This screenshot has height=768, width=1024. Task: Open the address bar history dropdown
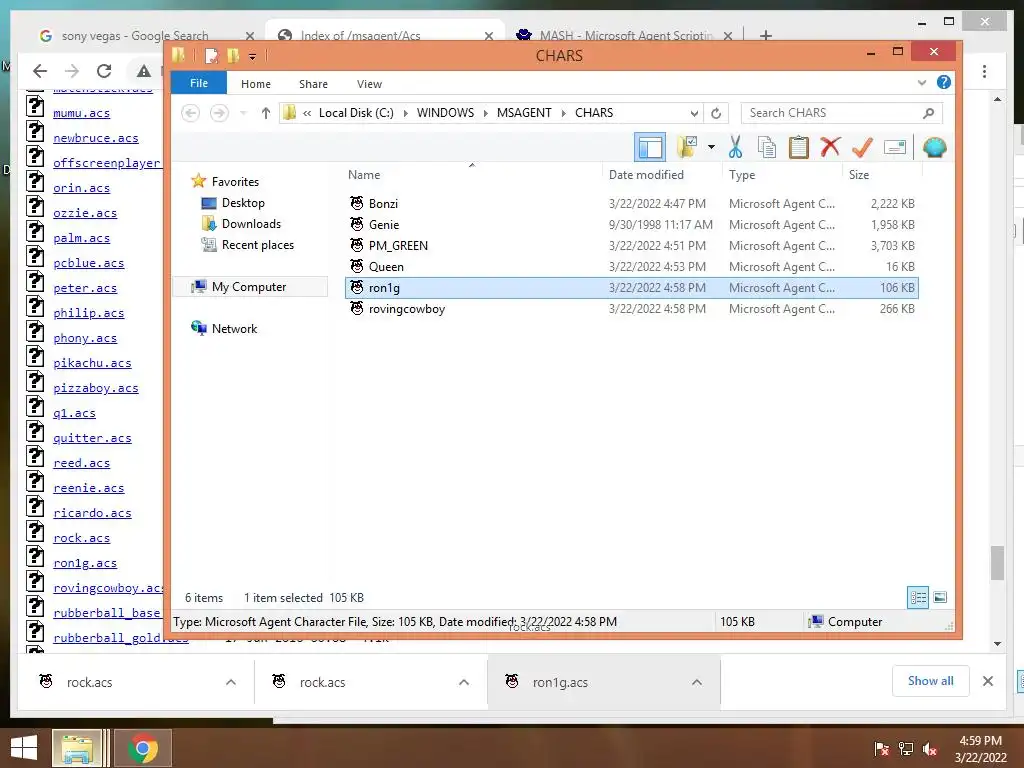694,113
